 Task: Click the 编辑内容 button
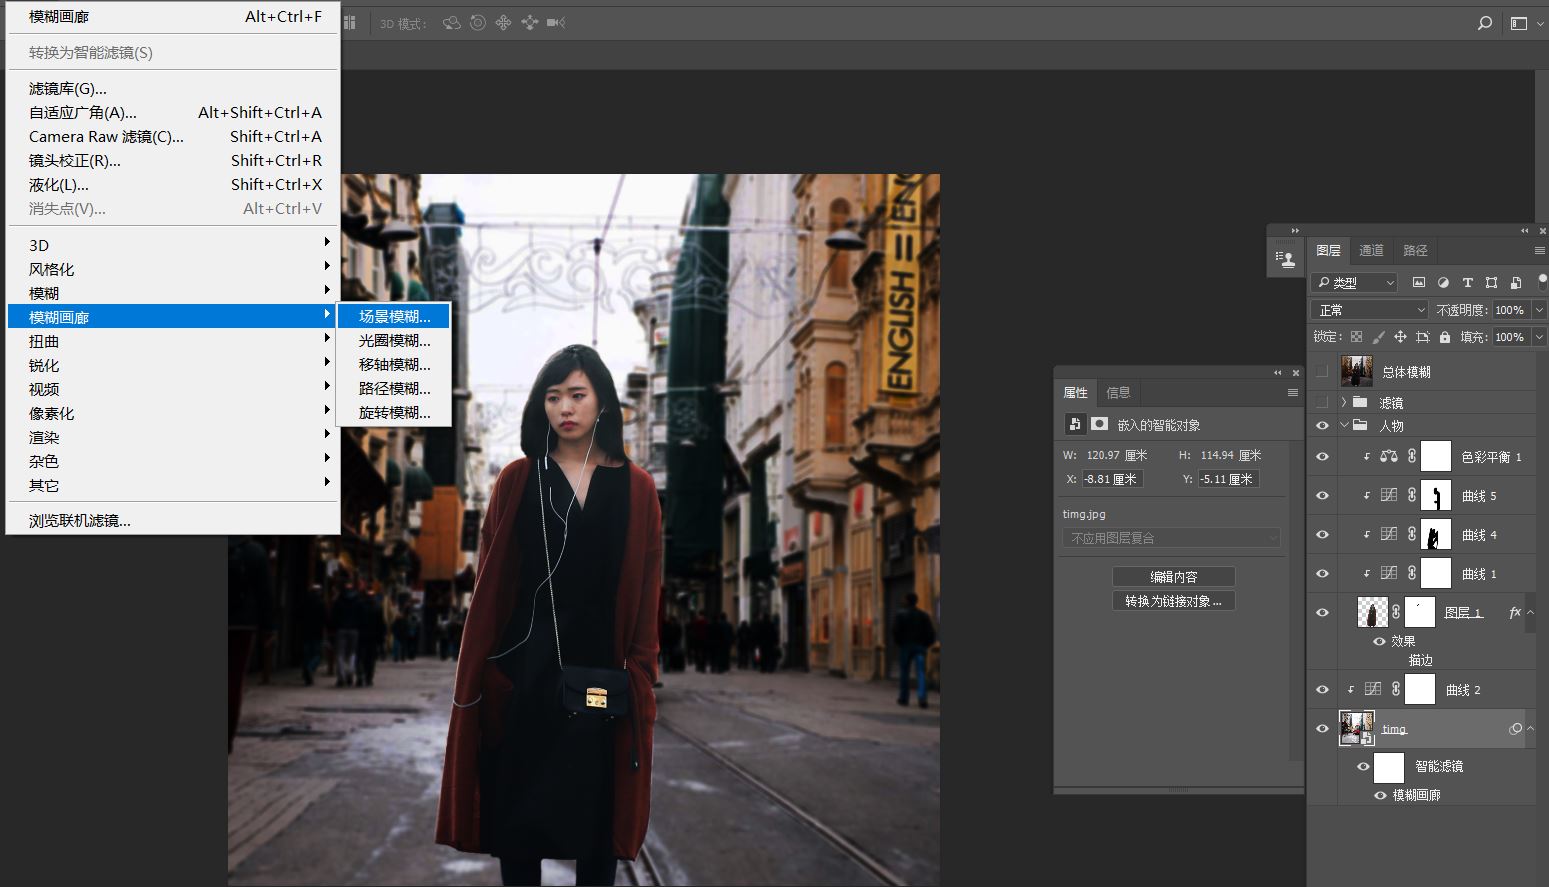click(x=1173, y=577)
